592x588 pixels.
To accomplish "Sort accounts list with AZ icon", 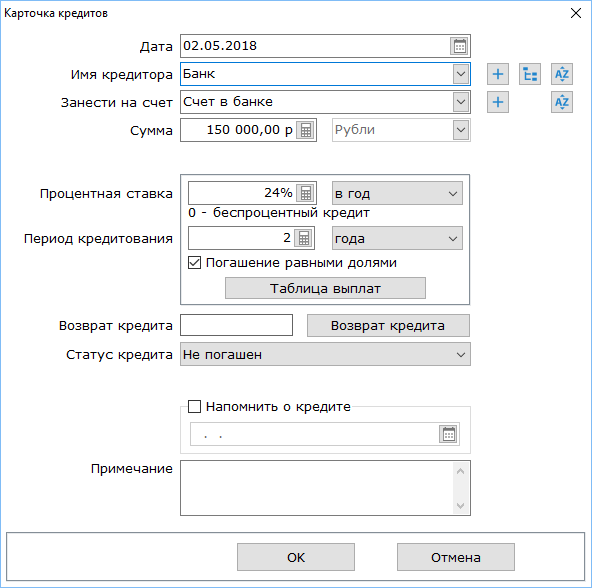I will [562, 102].
